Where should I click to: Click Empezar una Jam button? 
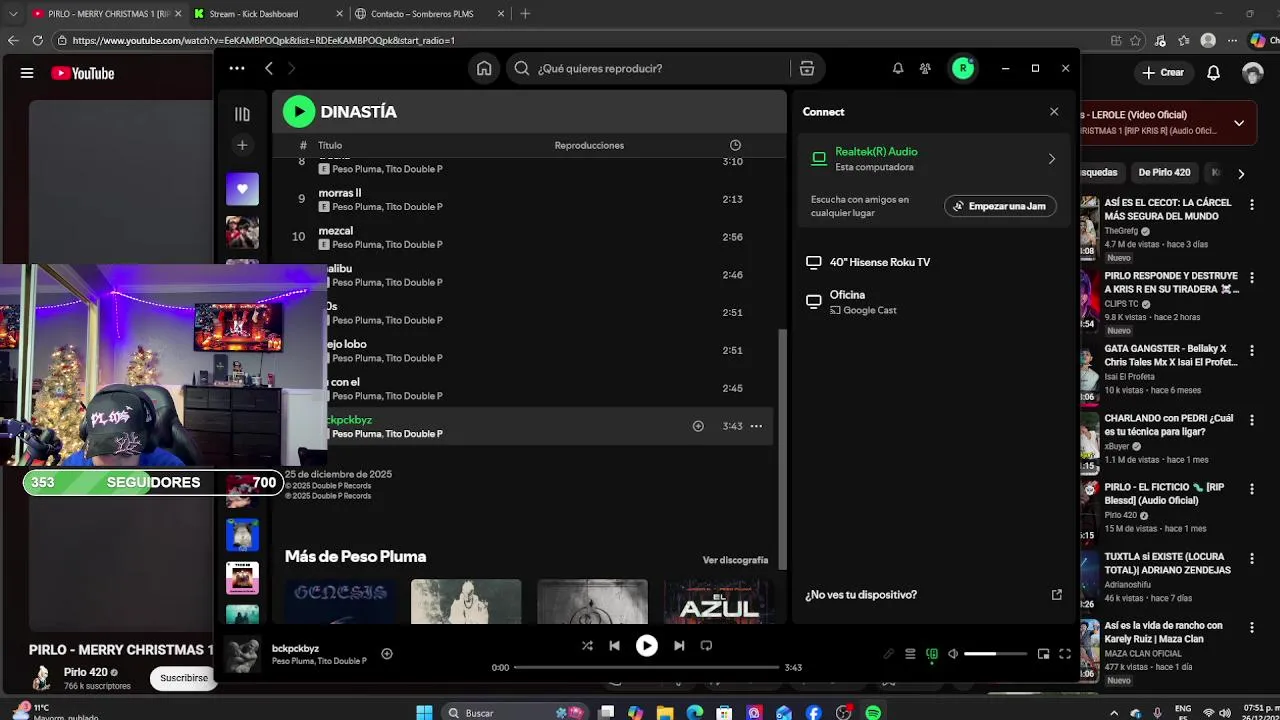point(1000,206)
